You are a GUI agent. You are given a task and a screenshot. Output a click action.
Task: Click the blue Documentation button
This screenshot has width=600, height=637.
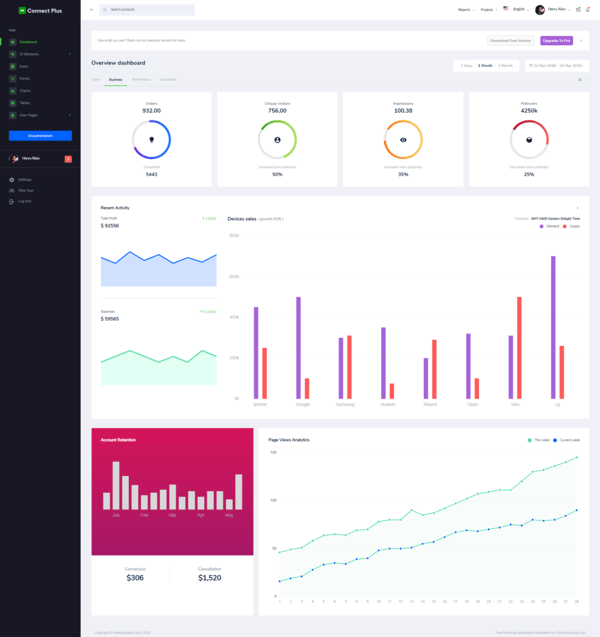point(40,135)
